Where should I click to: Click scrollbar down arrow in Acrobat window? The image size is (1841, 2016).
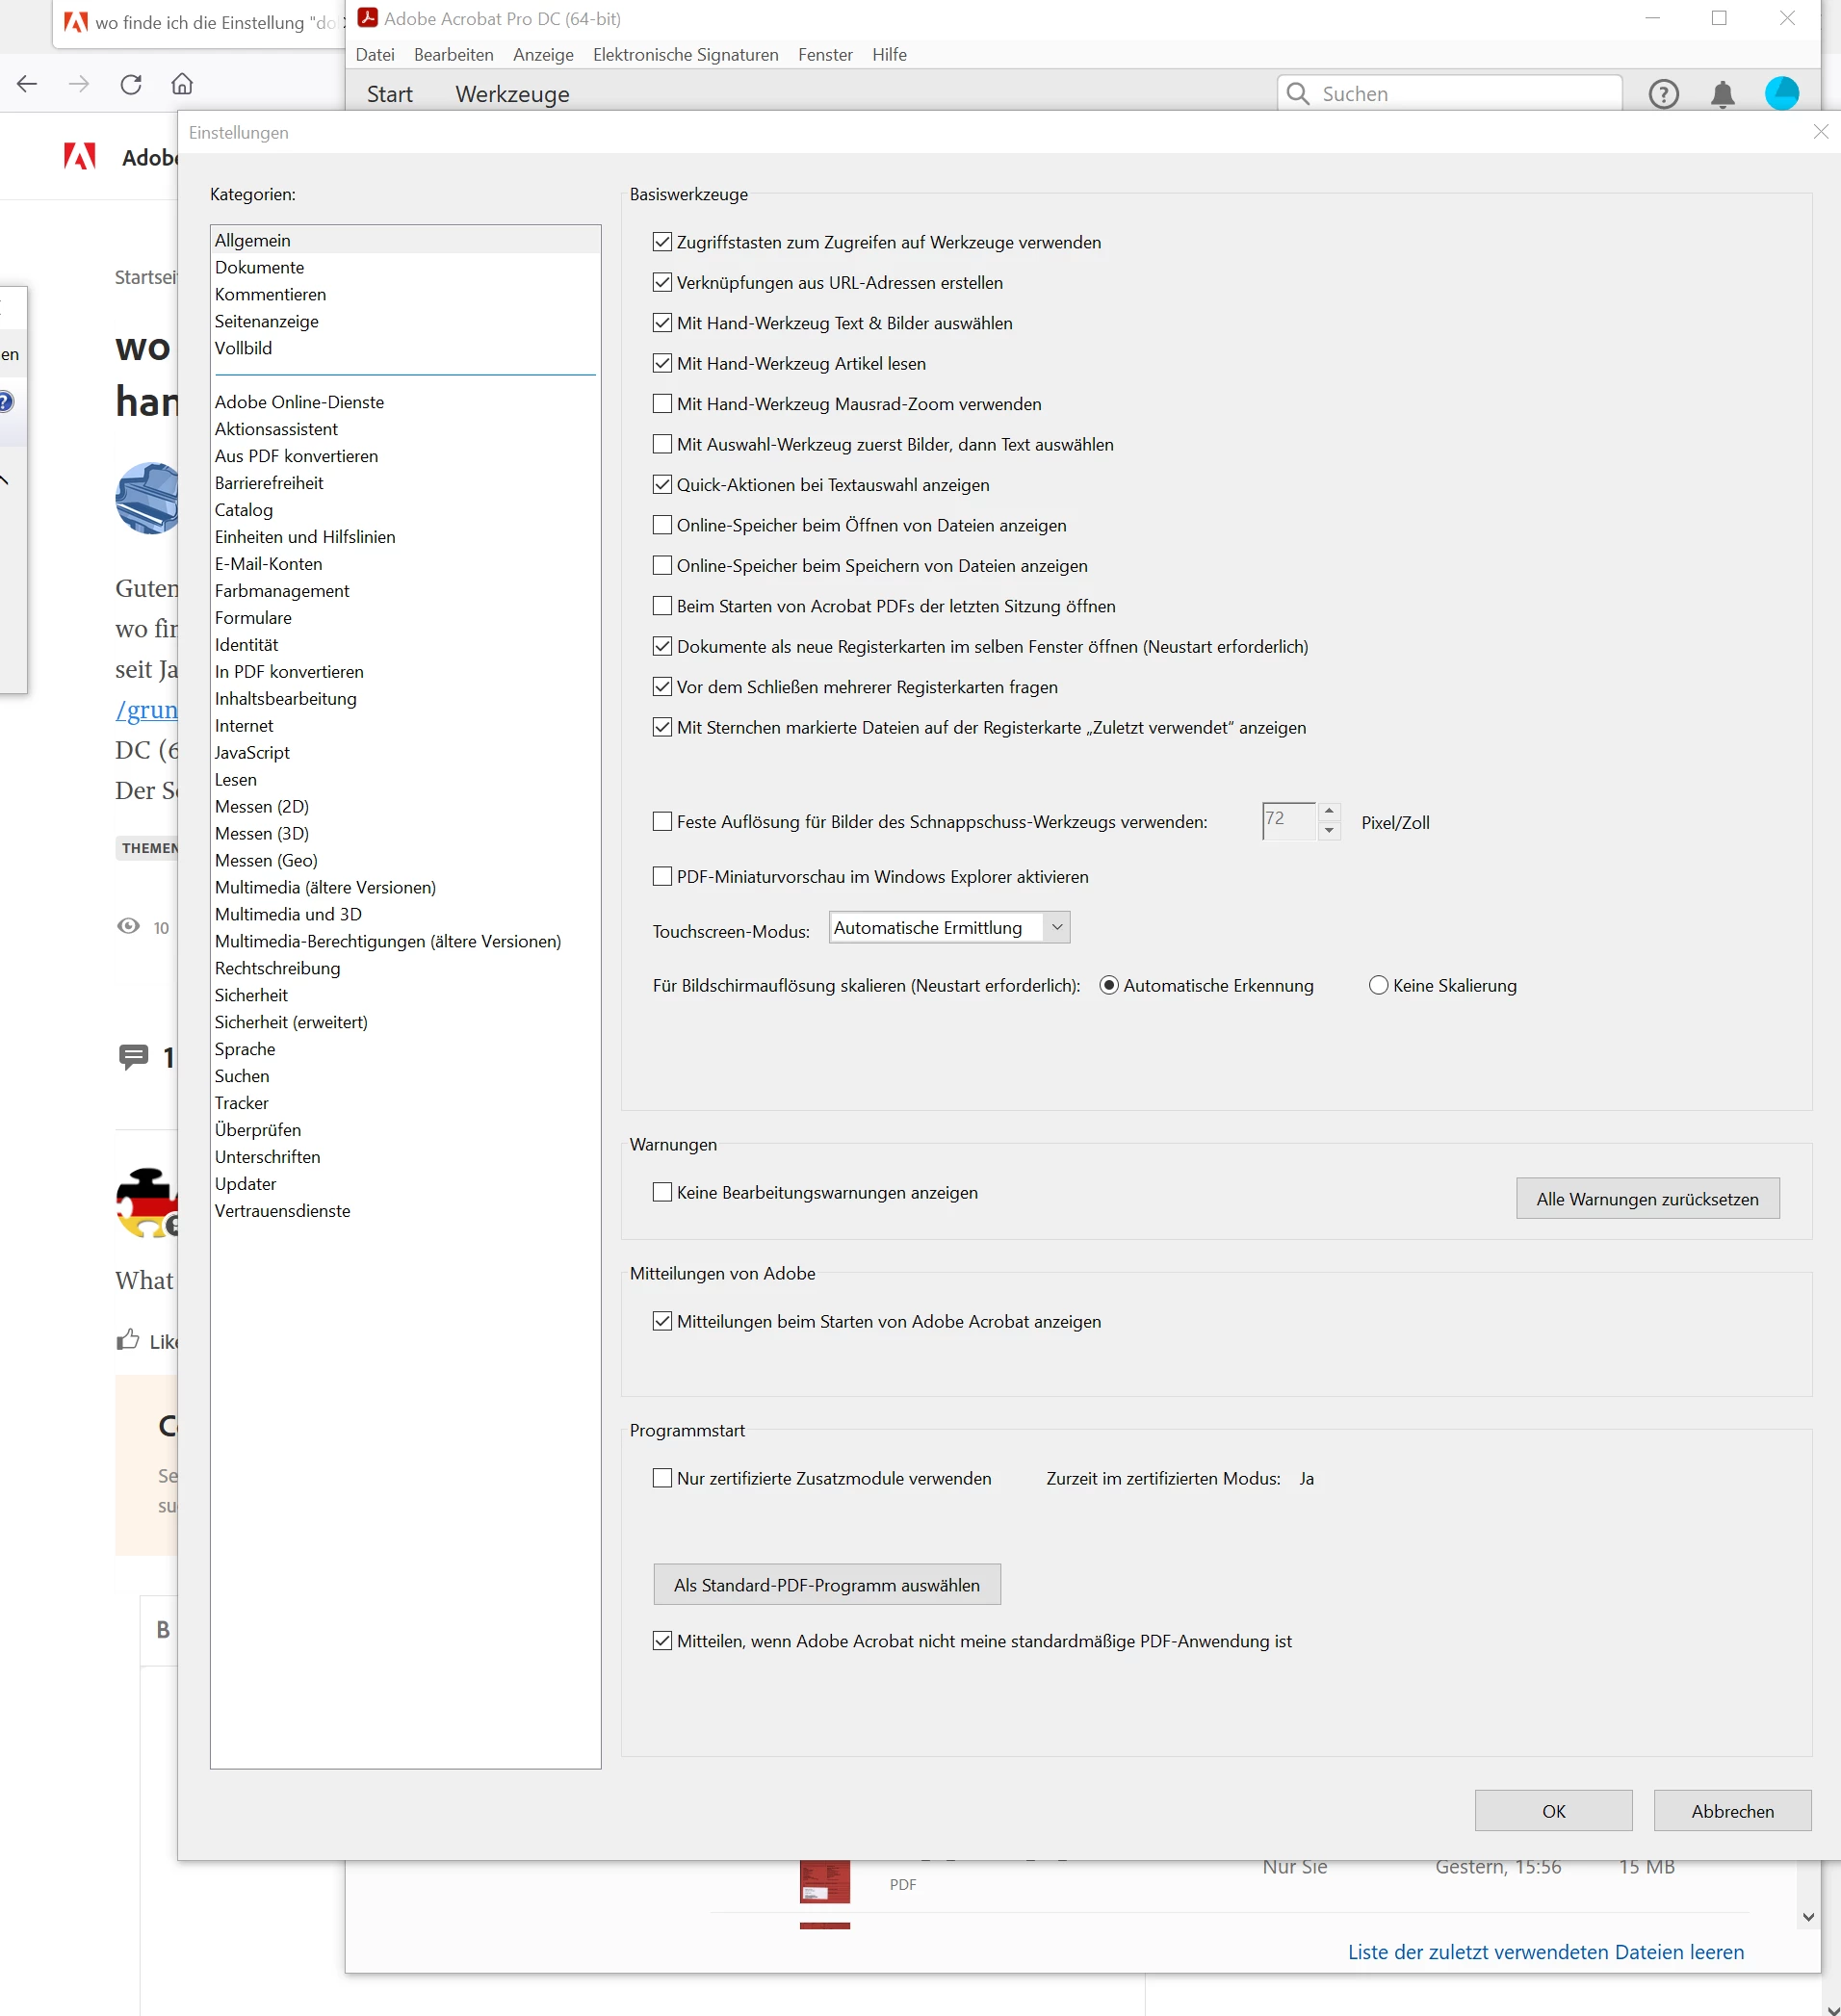tap(1808, 1917)
